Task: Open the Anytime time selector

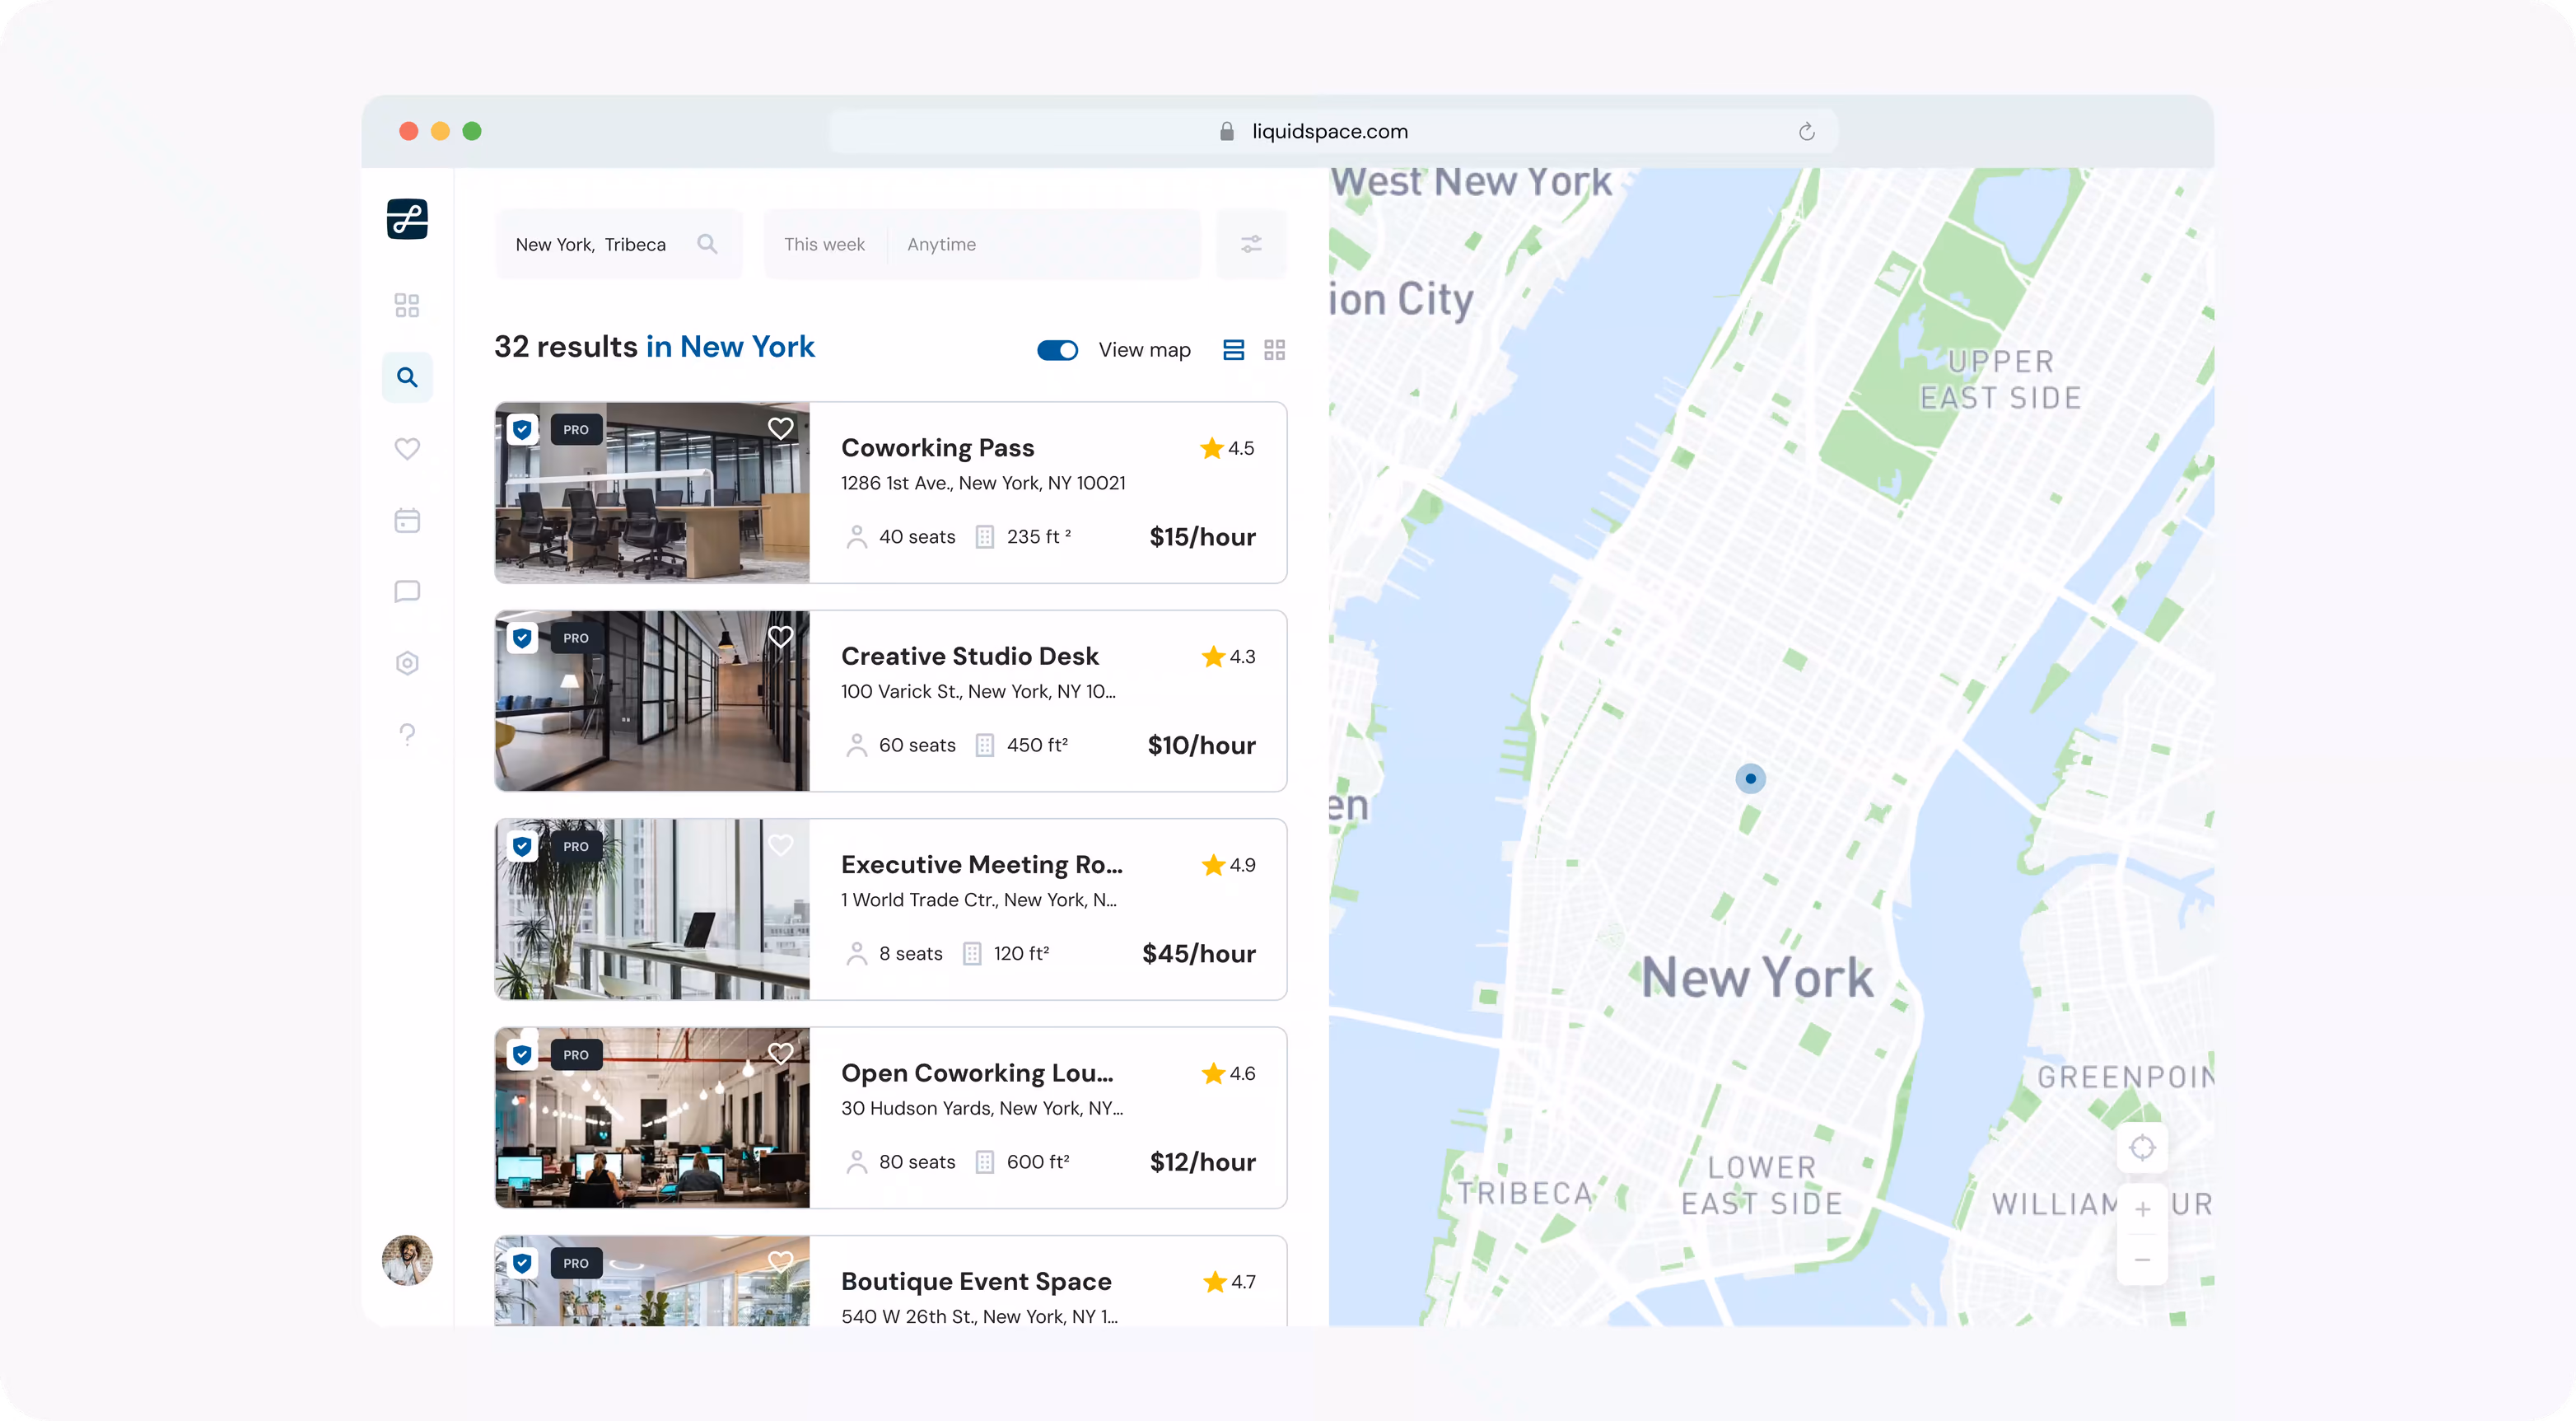Action: point(941,244)
